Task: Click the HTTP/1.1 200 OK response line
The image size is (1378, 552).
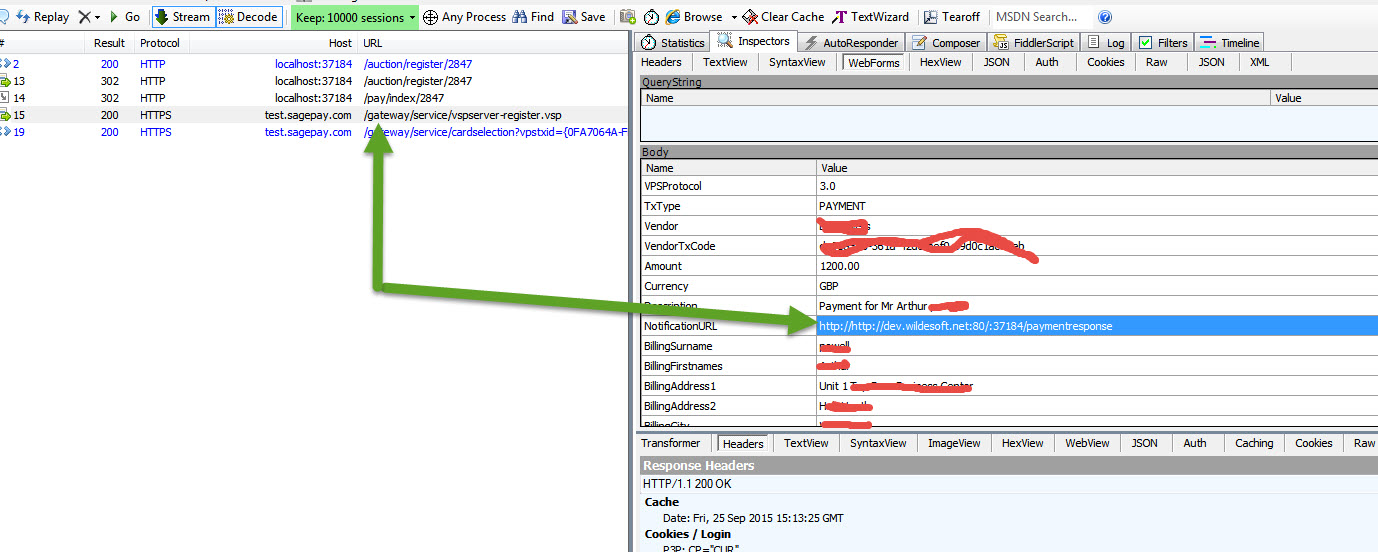Action: 689,484
